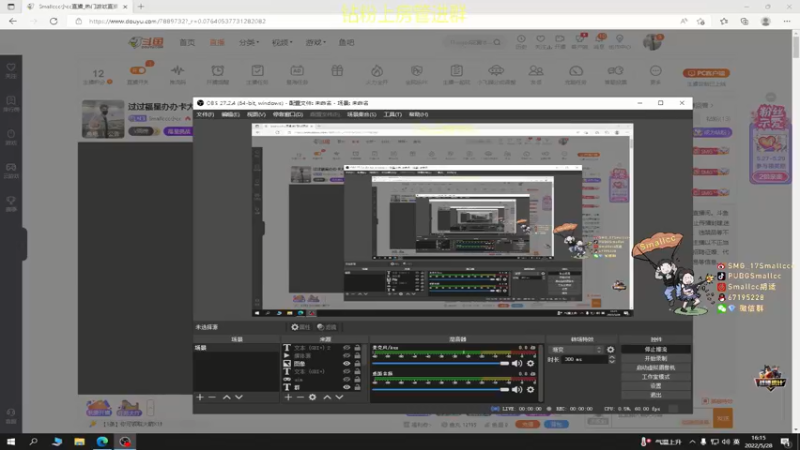Image resolution: width=800 pixels, height=450 pixels.
Task: Click the 启动虚拟摄像机 button
Action: click(656, 367)
